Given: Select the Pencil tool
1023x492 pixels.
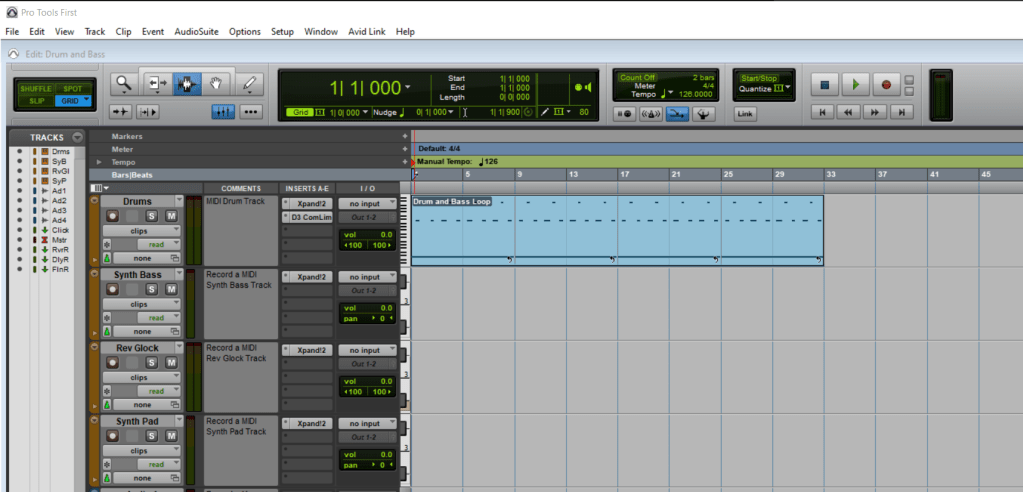Looking at the screenshot, I should [250, 85].
